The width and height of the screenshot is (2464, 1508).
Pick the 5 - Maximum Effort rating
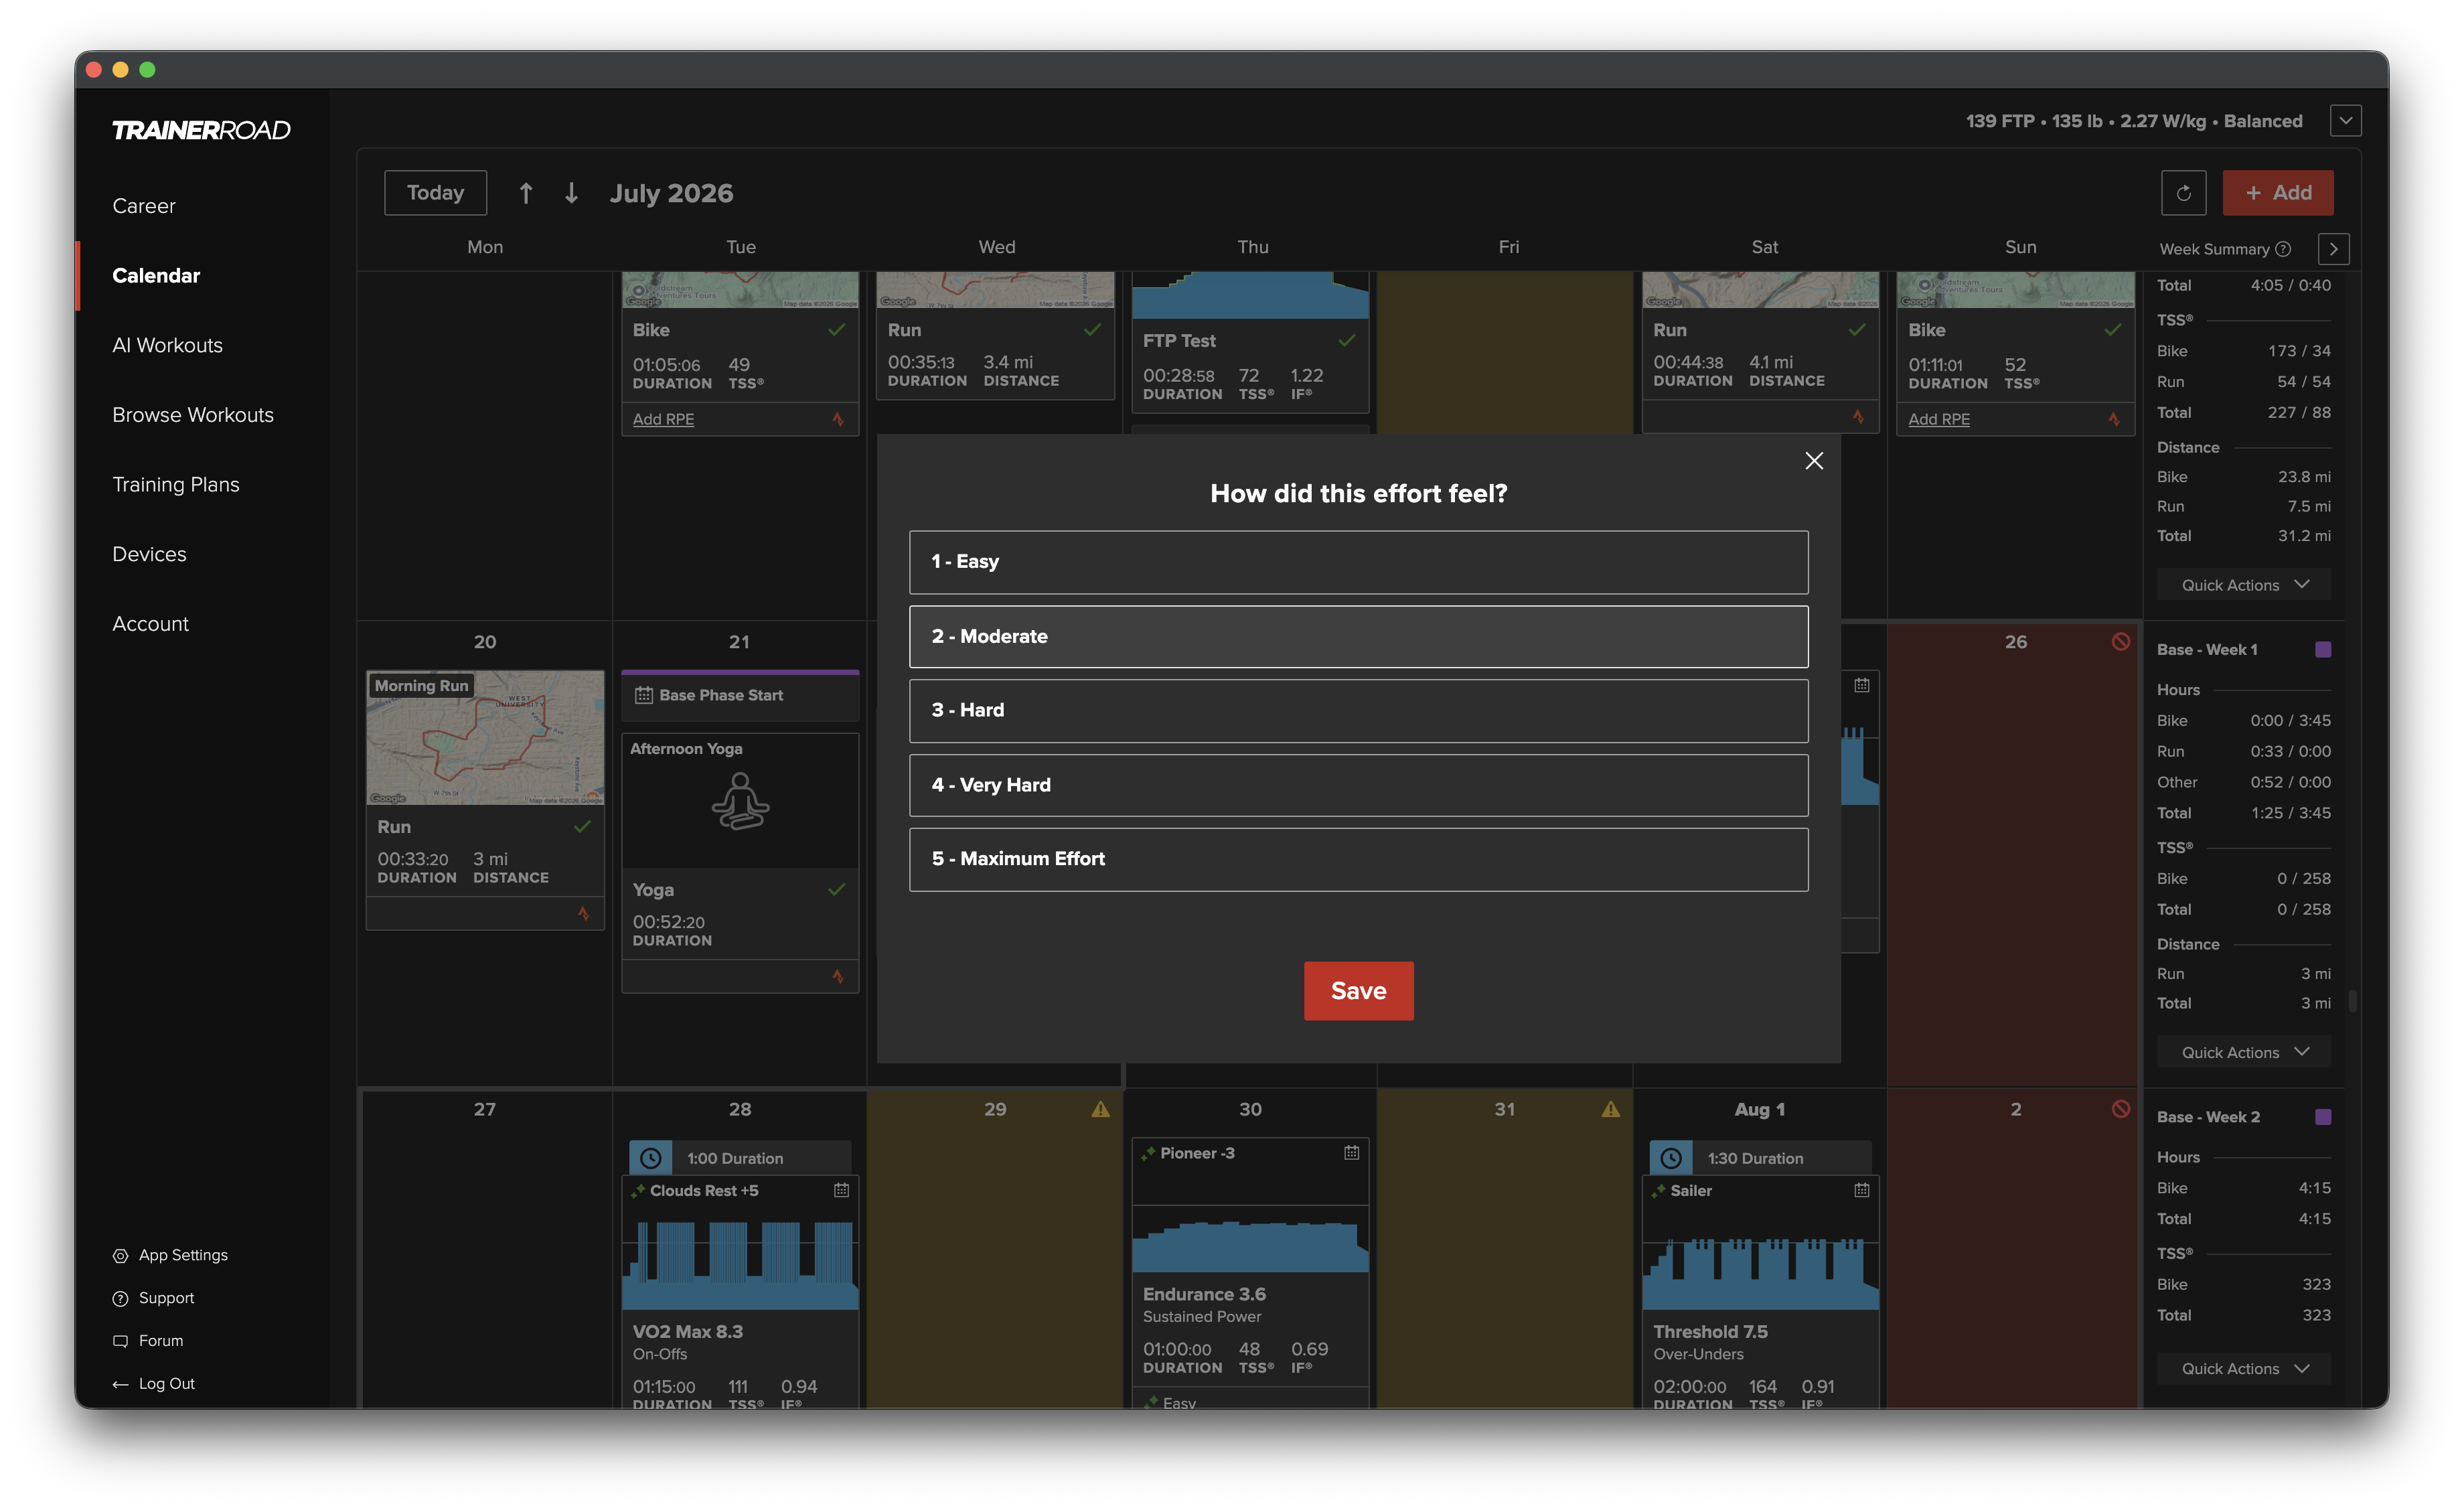[x=1358, y=859]
